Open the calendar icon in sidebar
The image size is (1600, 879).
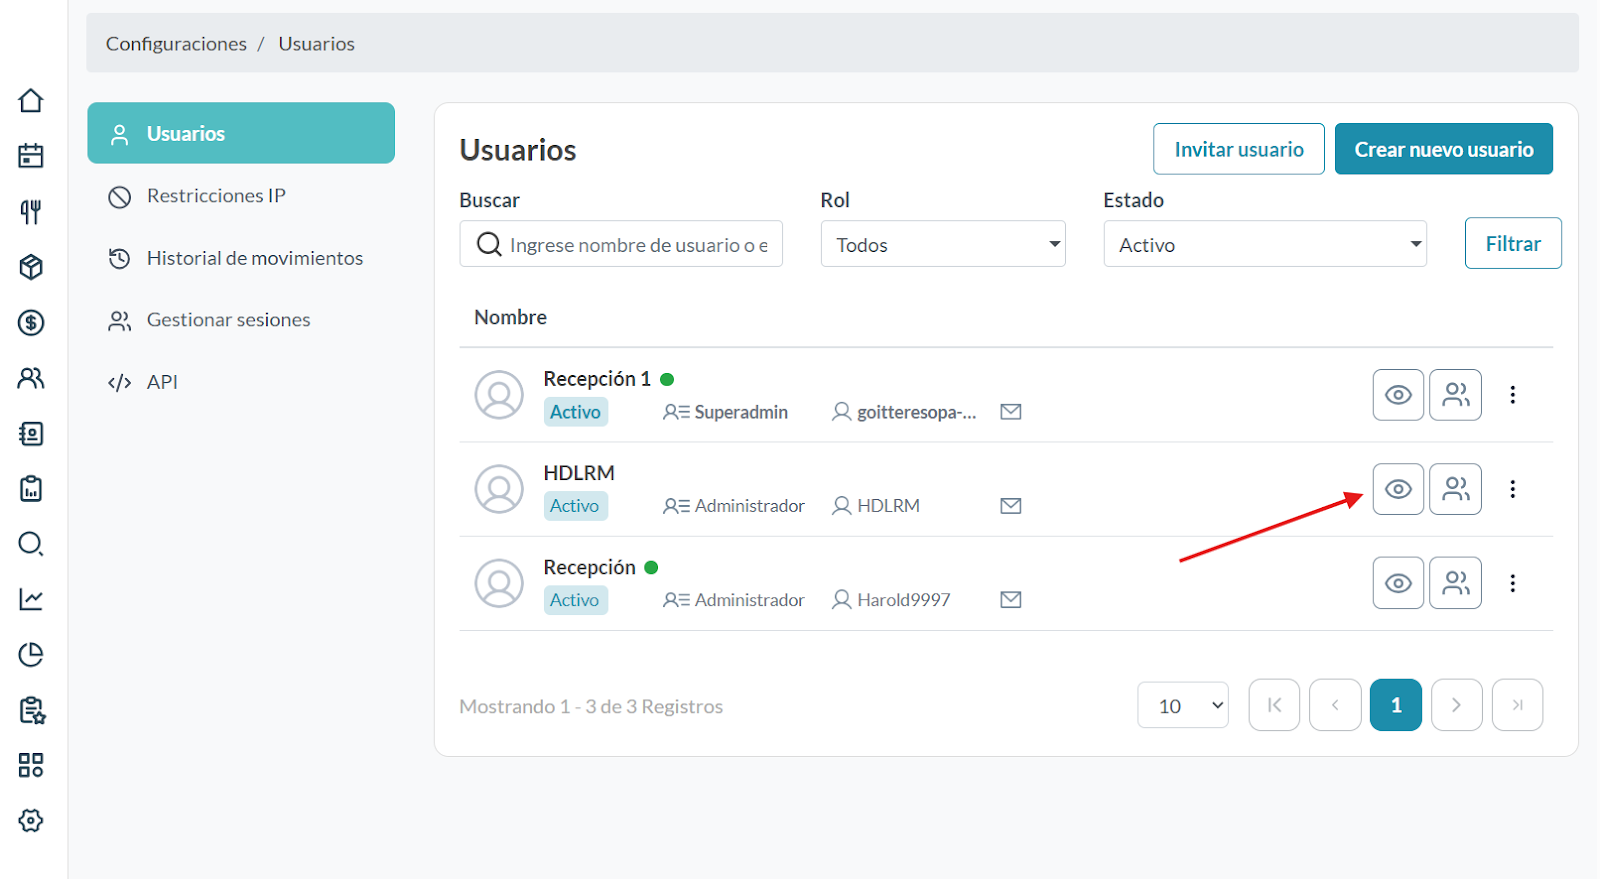(x=31, y=156)
